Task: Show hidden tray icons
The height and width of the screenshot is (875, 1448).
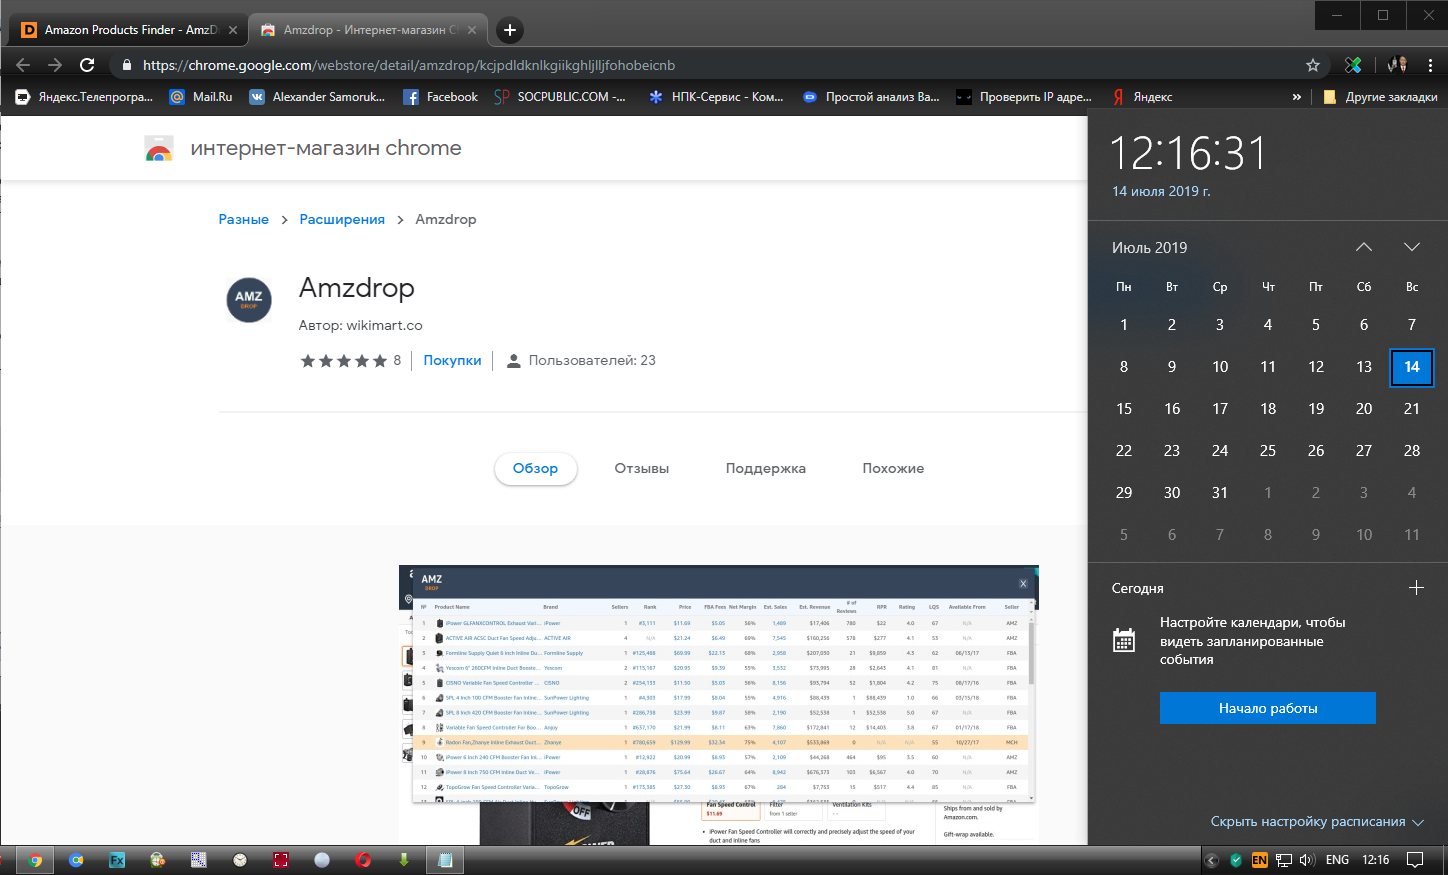Action: pos(1213,860)
